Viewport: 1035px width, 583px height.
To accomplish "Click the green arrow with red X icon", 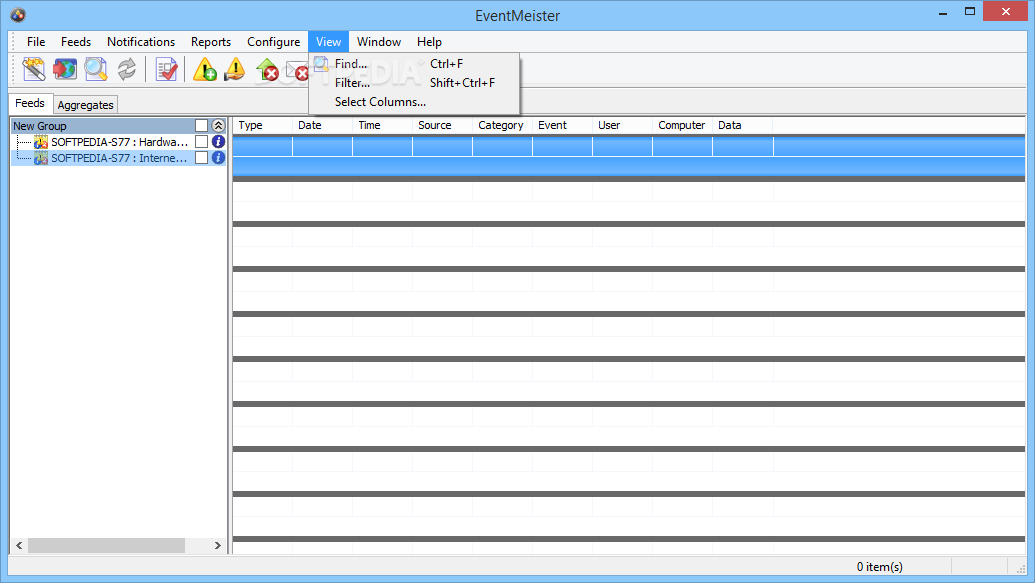I will (x=267, y=69).
